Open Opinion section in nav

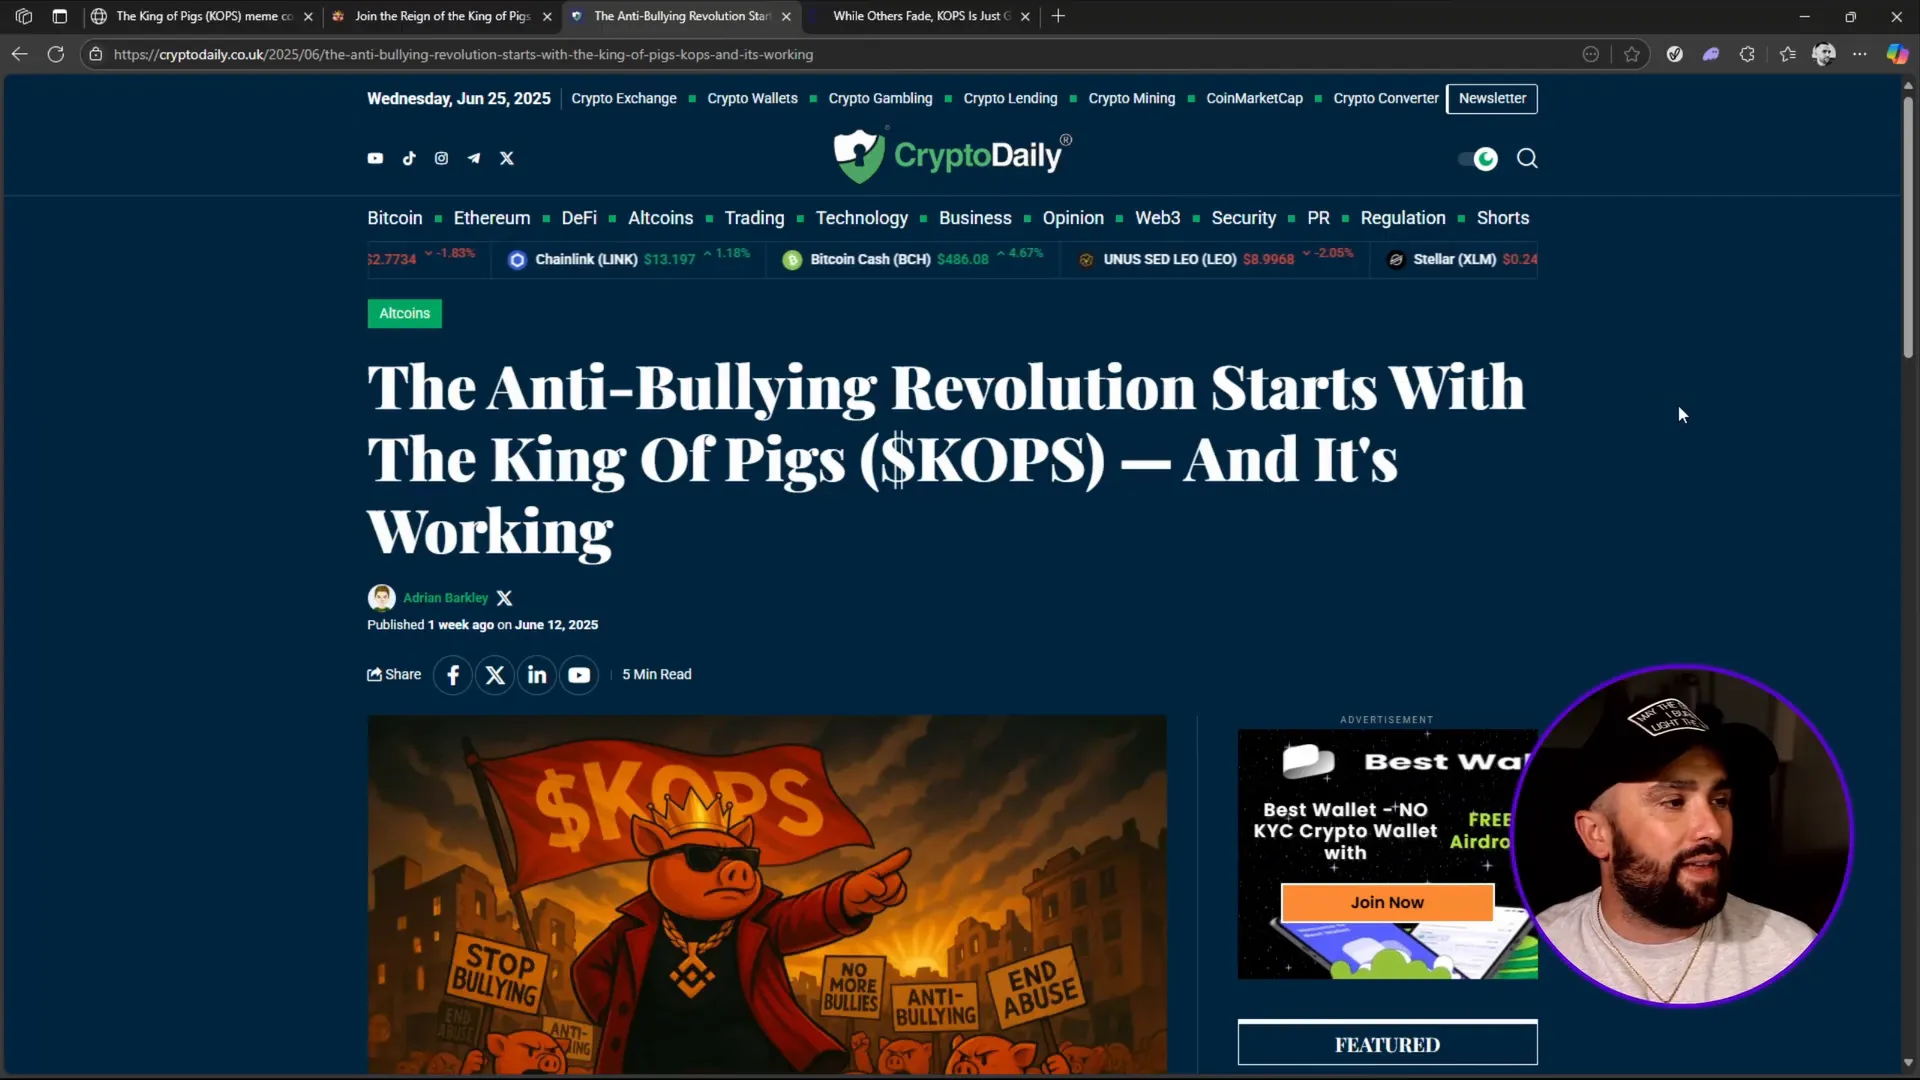pos(1073,218)
